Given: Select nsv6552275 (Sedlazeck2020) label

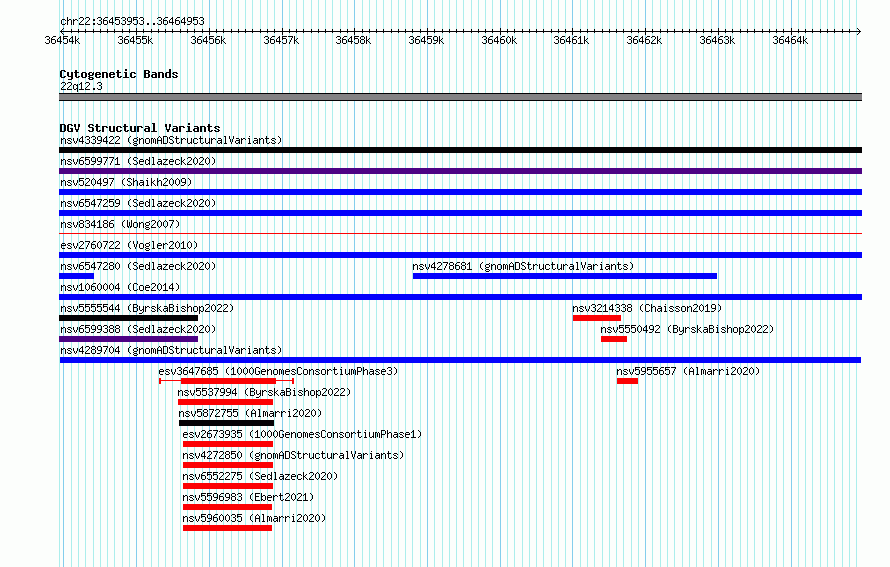Looking at the screenshot, I should click(260, 476).
